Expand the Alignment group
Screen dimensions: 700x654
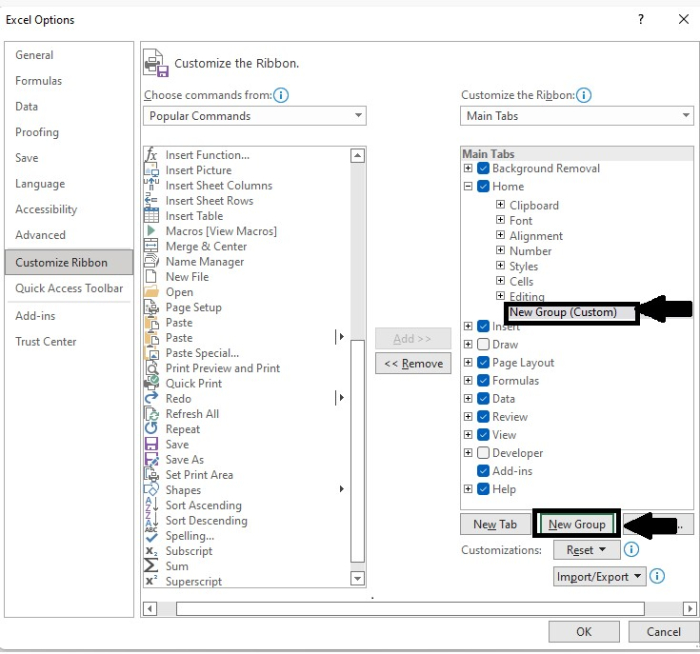[500, 235]
